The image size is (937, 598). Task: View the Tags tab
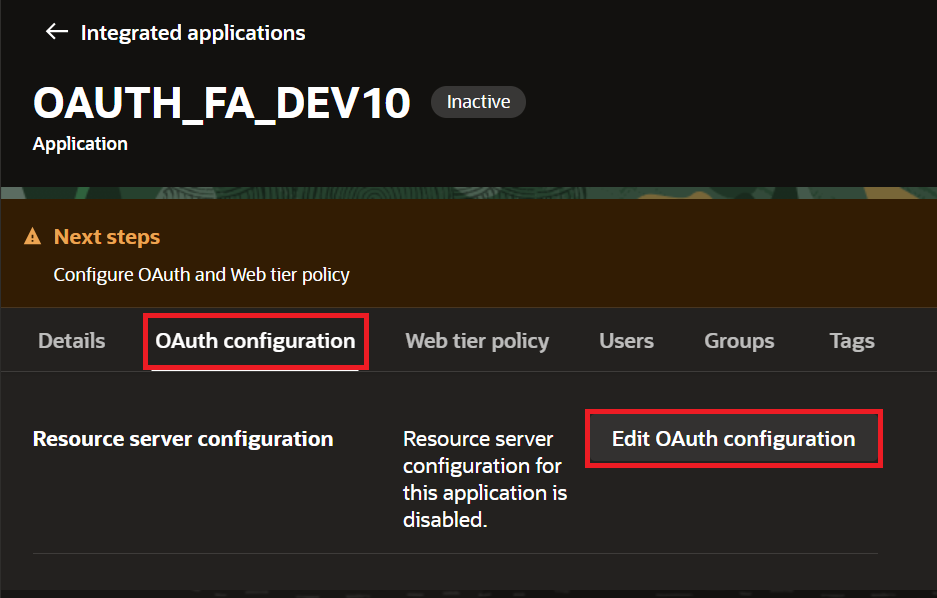click(852, 341)
